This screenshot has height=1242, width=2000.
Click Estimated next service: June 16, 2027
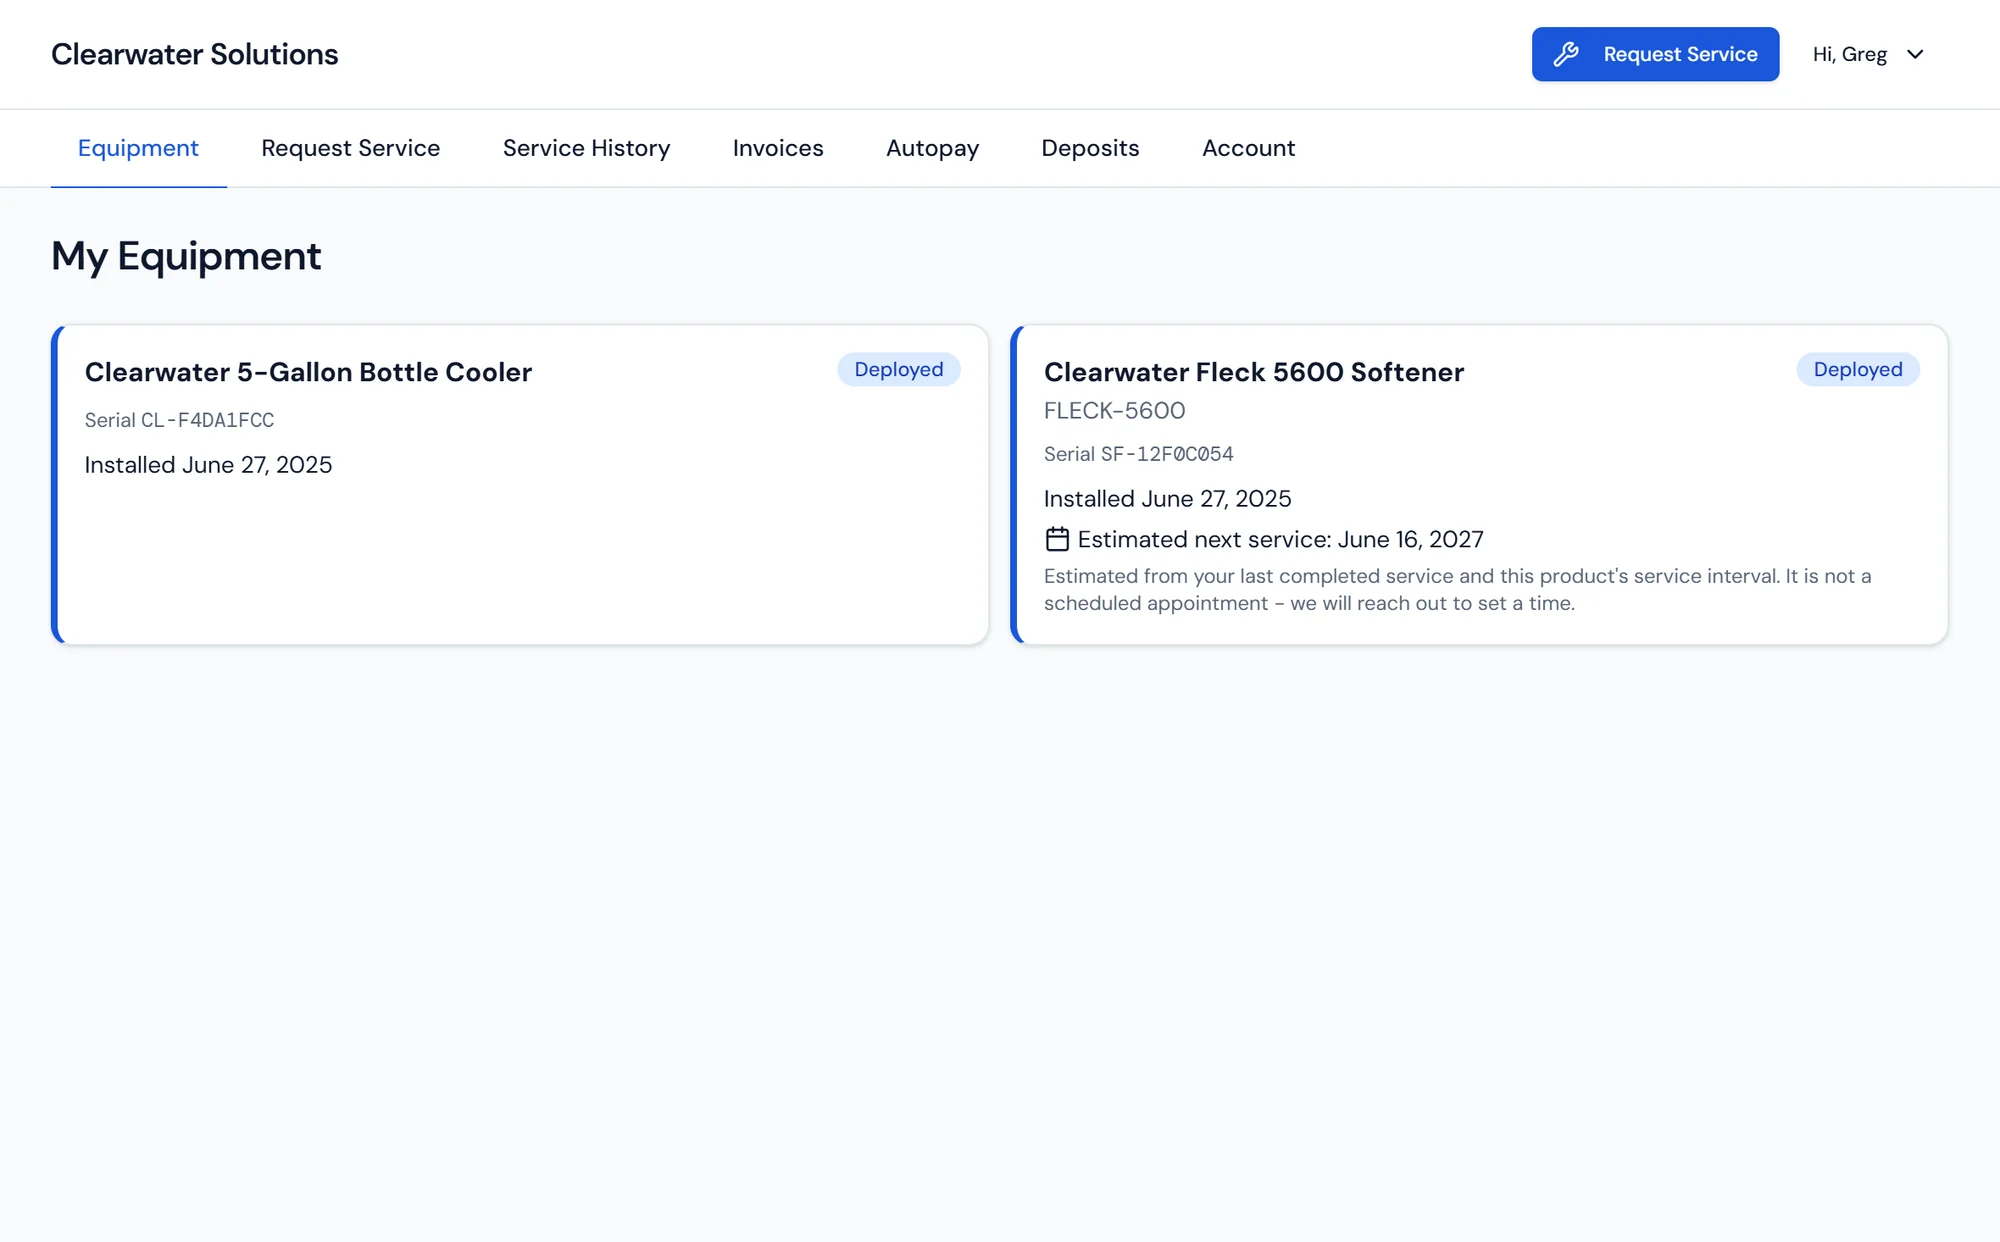pyautogui.click(x=1281, y=540)
